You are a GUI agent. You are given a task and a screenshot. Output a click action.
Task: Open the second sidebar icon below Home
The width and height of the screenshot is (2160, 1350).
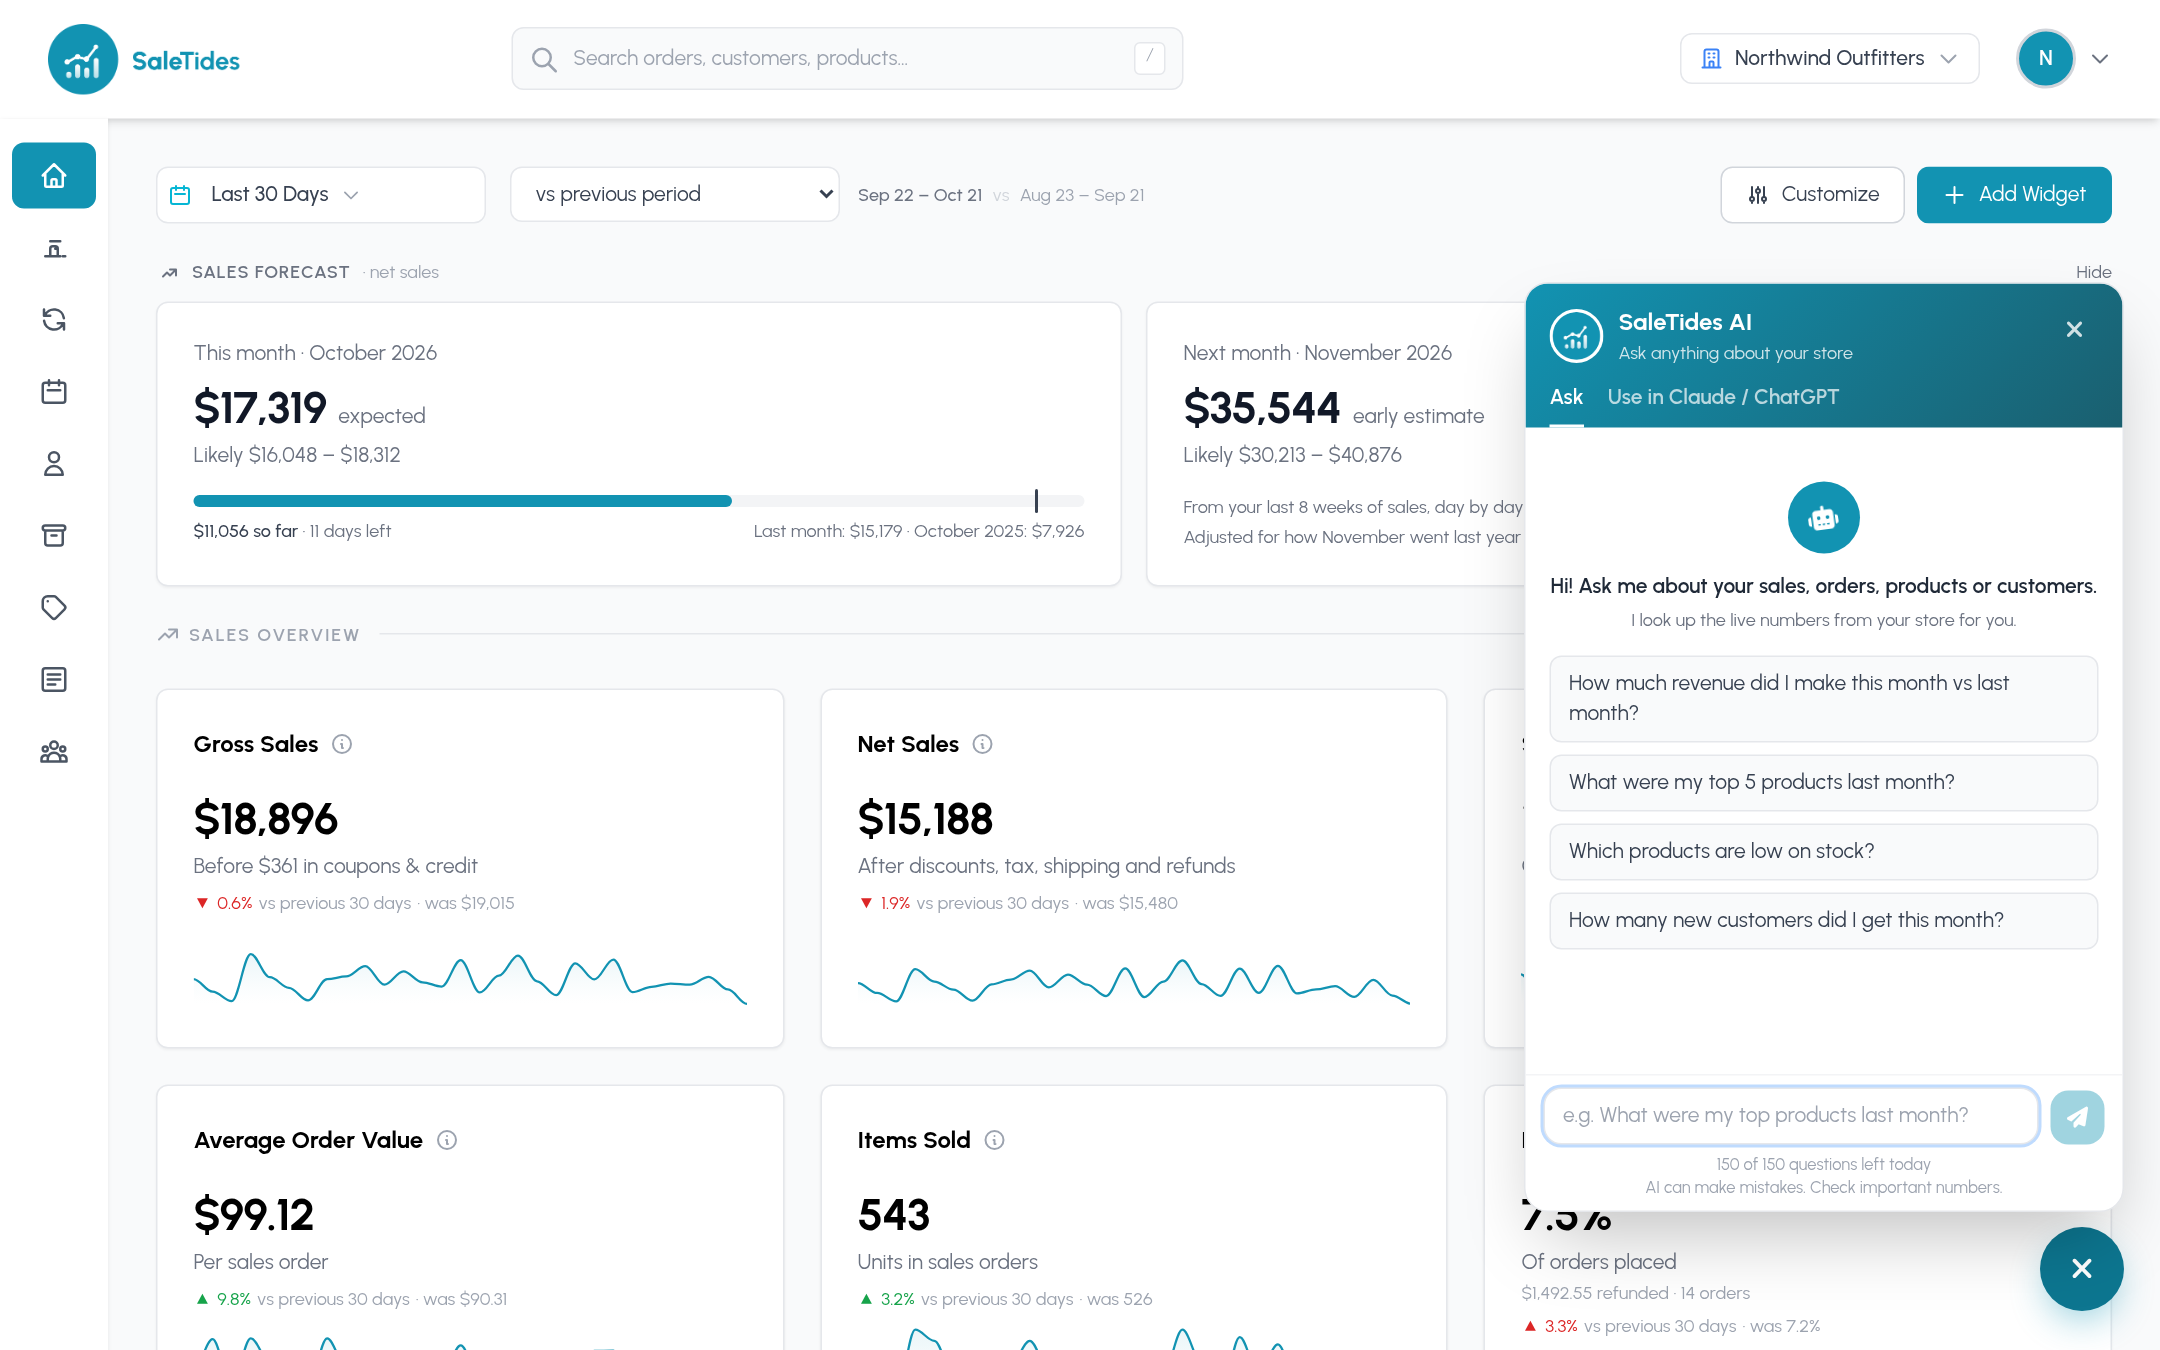(x=54, y=248)
